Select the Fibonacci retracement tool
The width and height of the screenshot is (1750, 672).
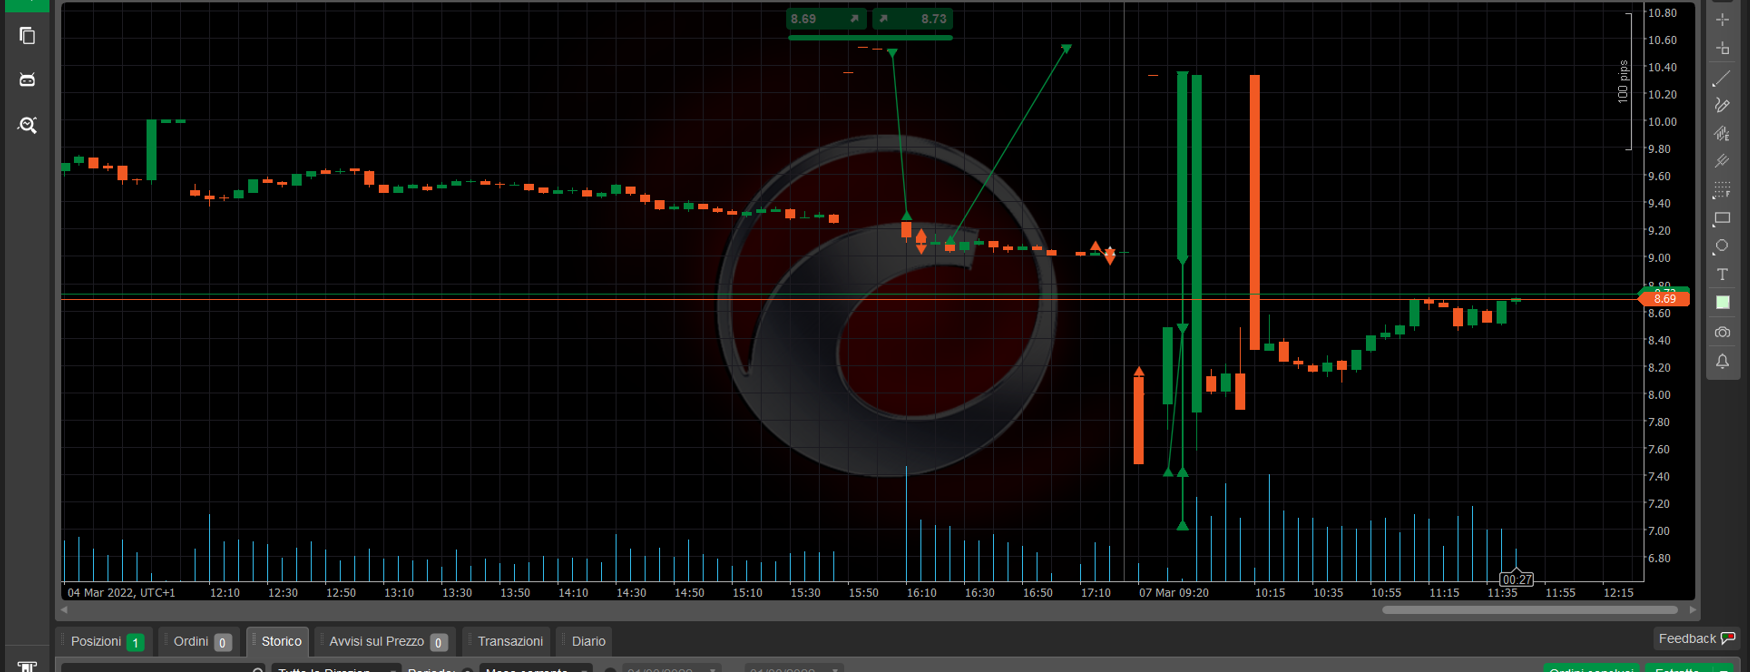coord(1722,189)
